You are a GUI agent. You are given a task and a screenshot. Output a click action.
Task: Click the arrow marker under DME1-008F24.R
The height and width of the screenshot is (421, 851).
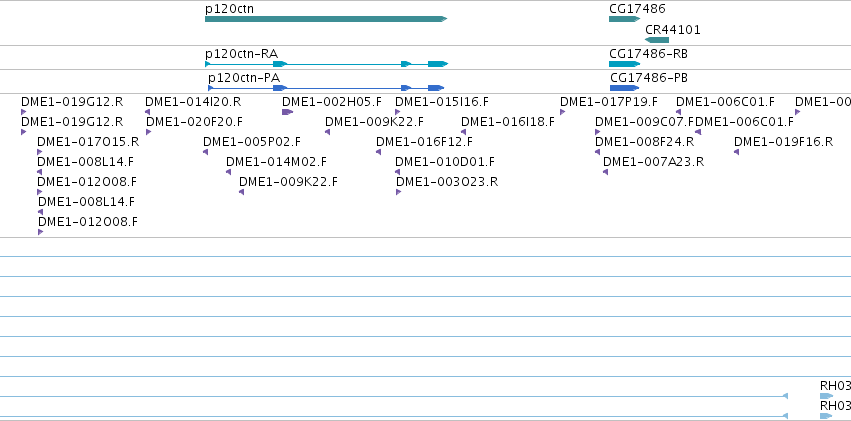tap(598, 152)
